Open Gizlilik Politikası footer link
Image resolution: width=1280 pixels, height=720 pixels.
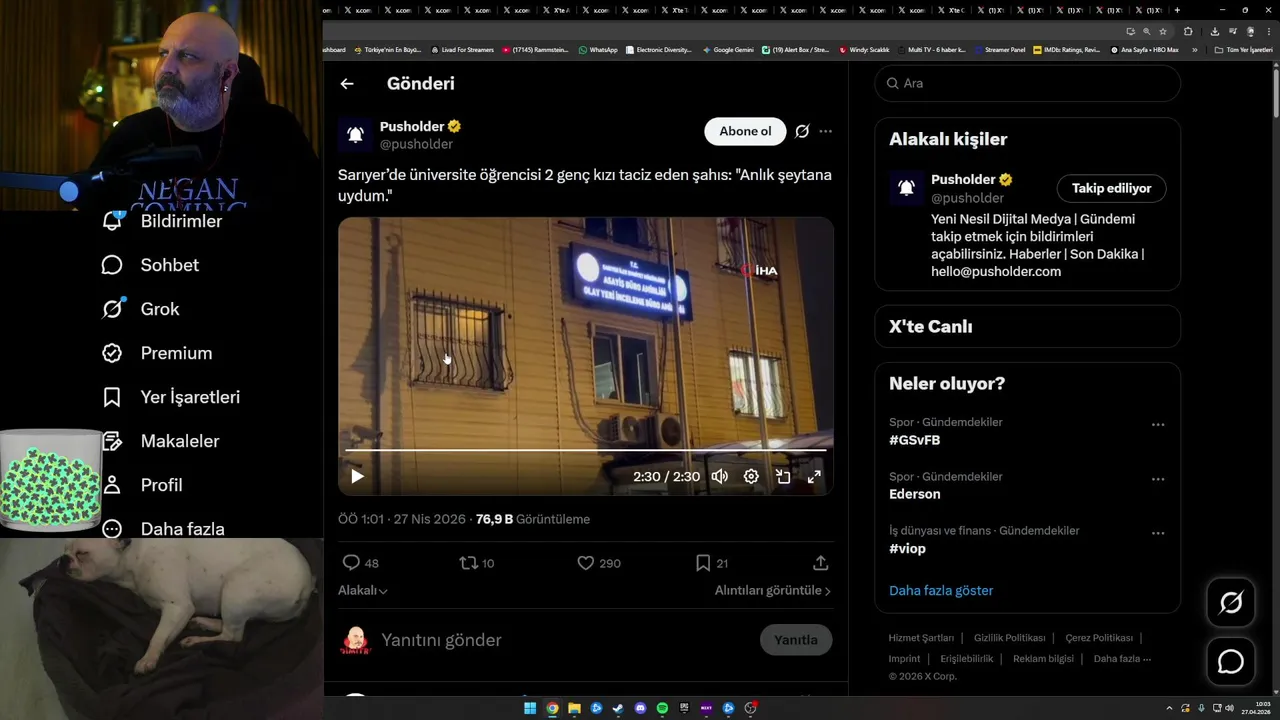pos(1009,638)
